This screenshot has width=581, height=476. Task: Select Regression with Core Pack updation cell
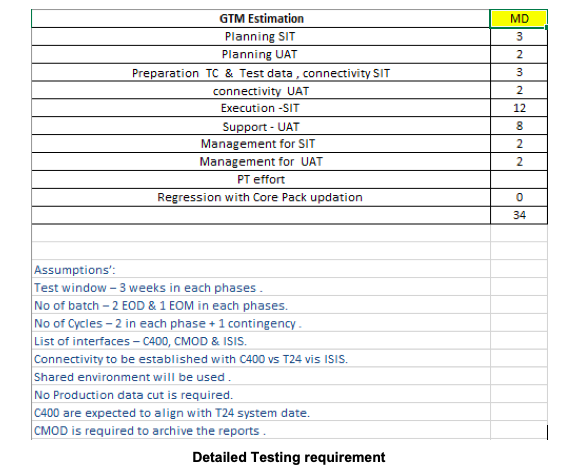click(261, 197)
